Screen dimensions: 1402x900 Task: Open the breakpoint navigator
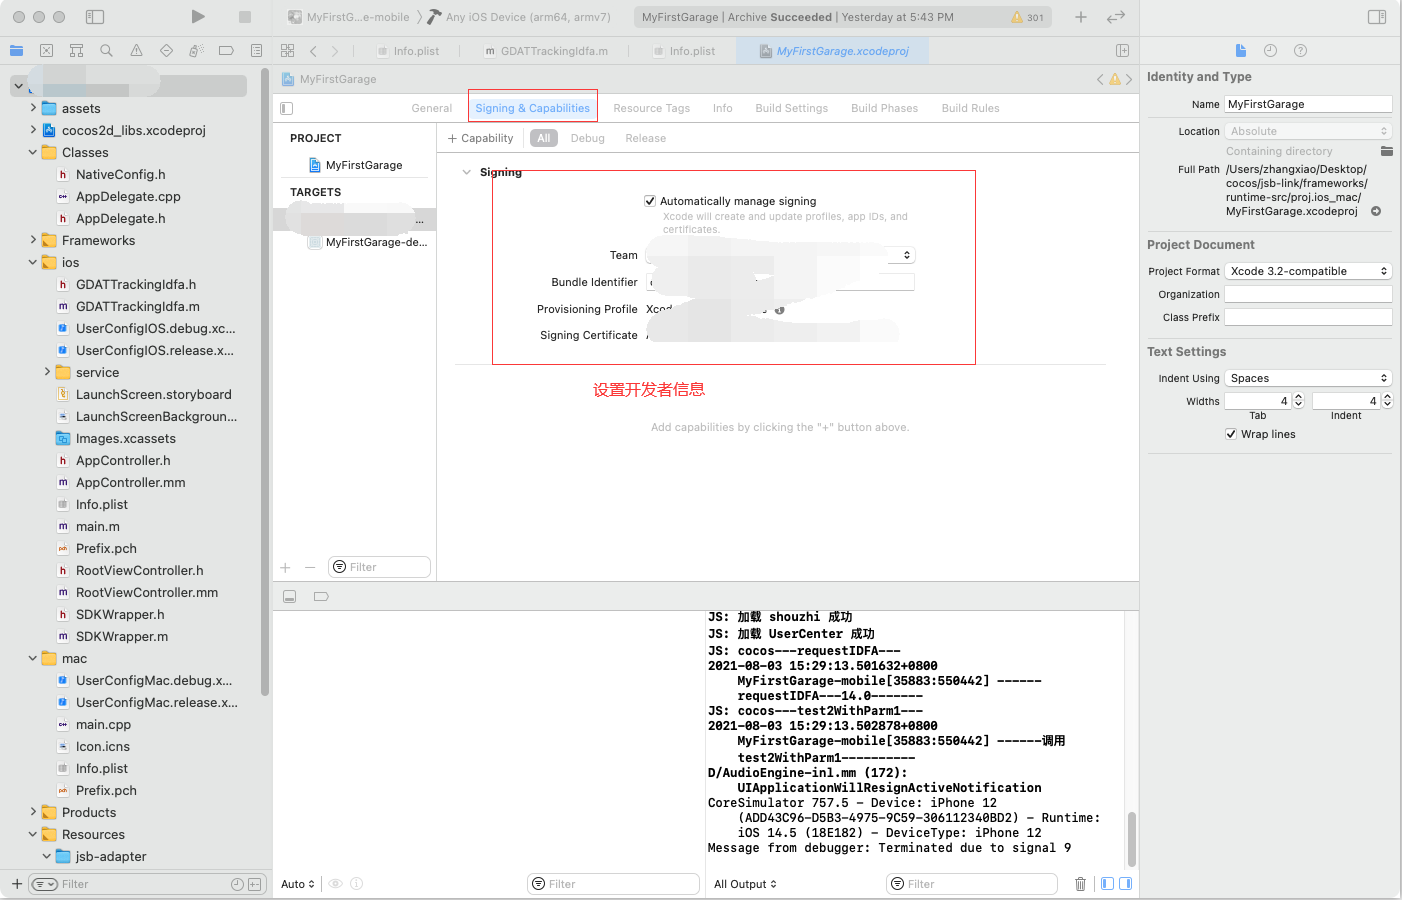click(226, 50)
